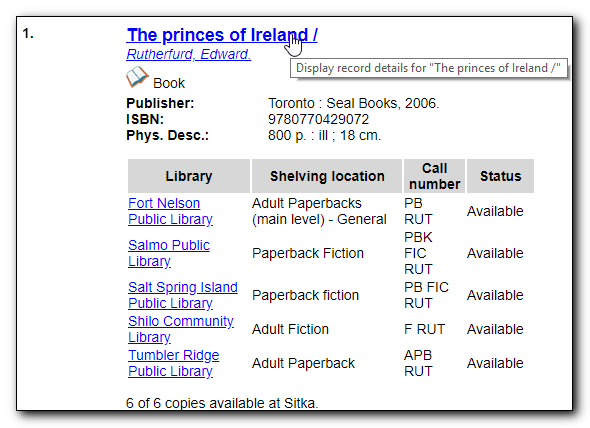Open Salt Spring Island Public Library link
Image resolution: width=590 pixels, height=428 pixels.
pos(183,295)
